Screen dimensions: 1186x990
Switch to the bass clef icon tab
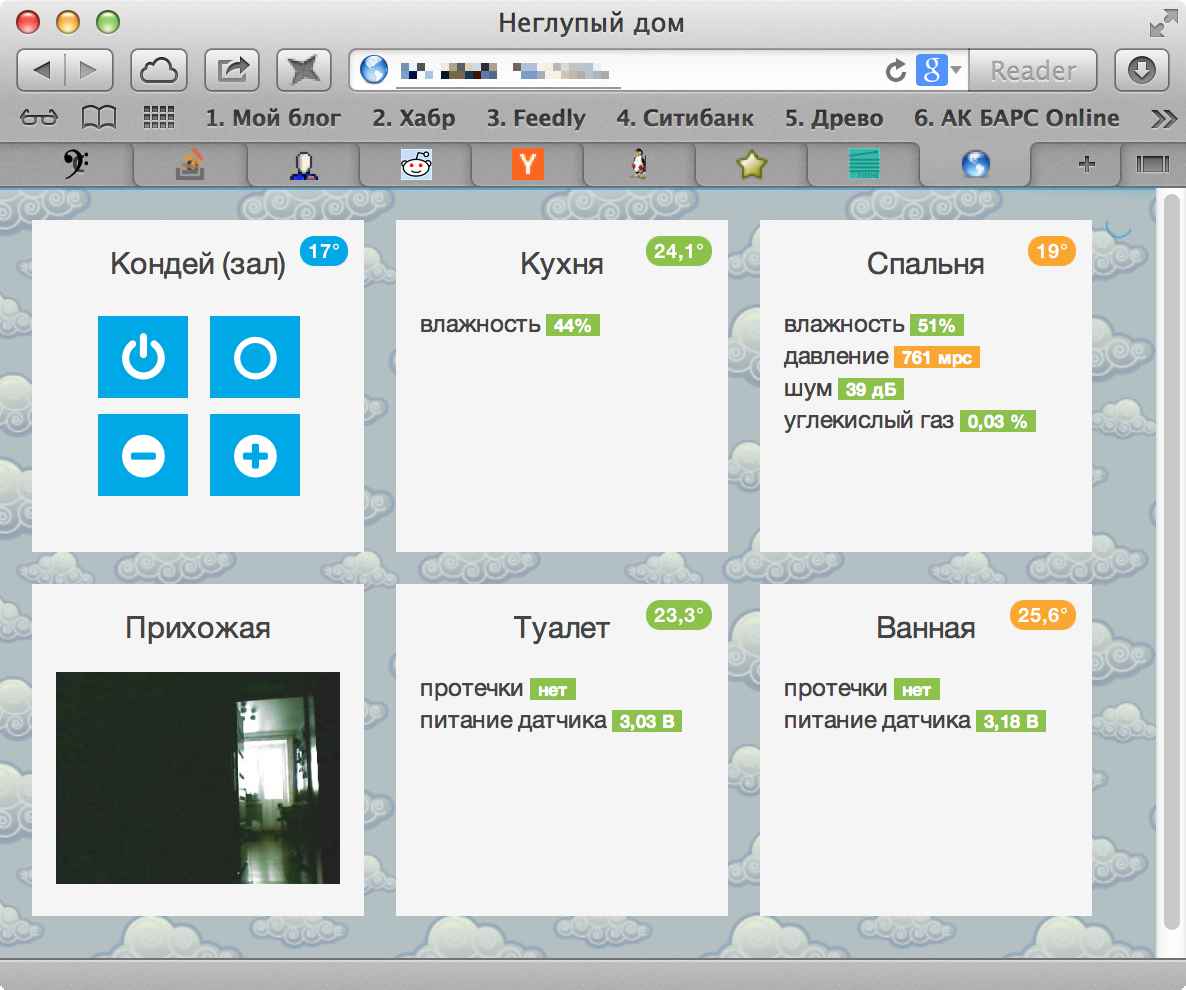(76, 163)
